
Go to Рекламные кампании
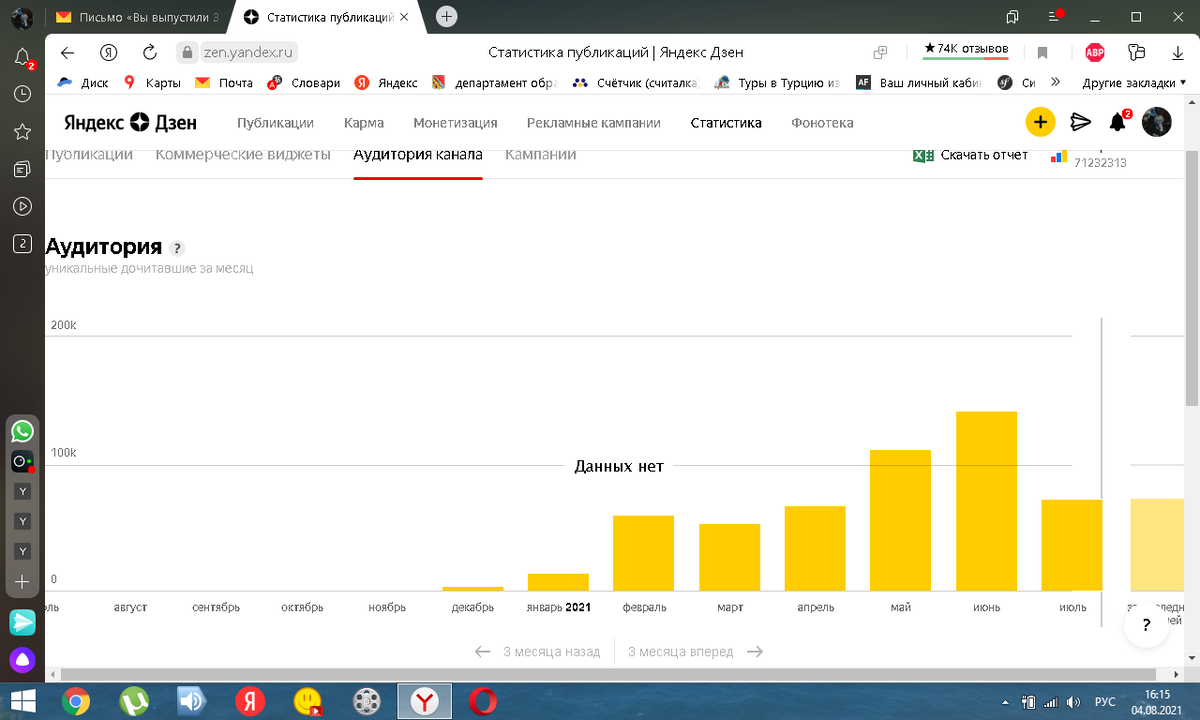click(594, 123)
